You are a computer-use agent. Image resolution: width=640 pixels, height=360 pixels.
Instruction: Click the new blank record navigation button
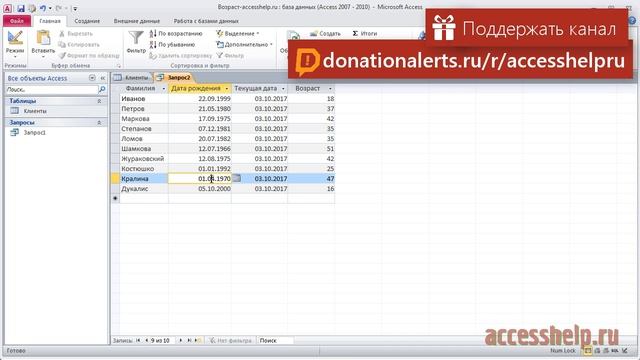click(198, 340)
